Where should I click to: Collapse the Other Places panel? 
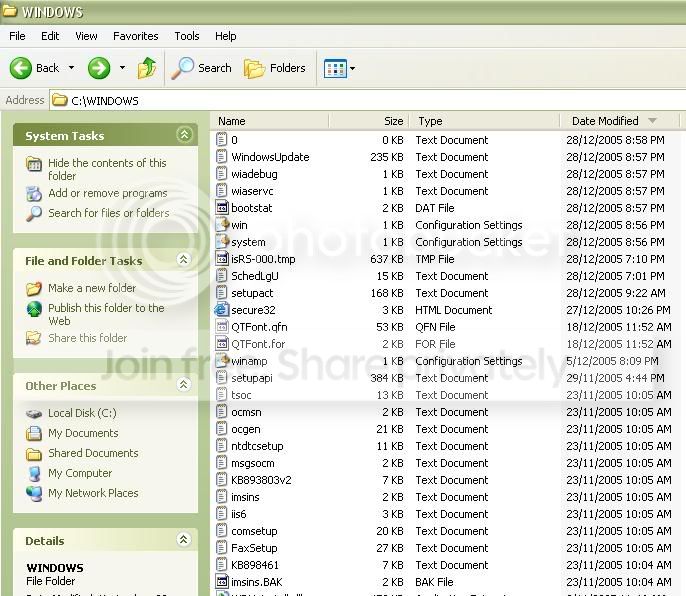click(183, 385)
